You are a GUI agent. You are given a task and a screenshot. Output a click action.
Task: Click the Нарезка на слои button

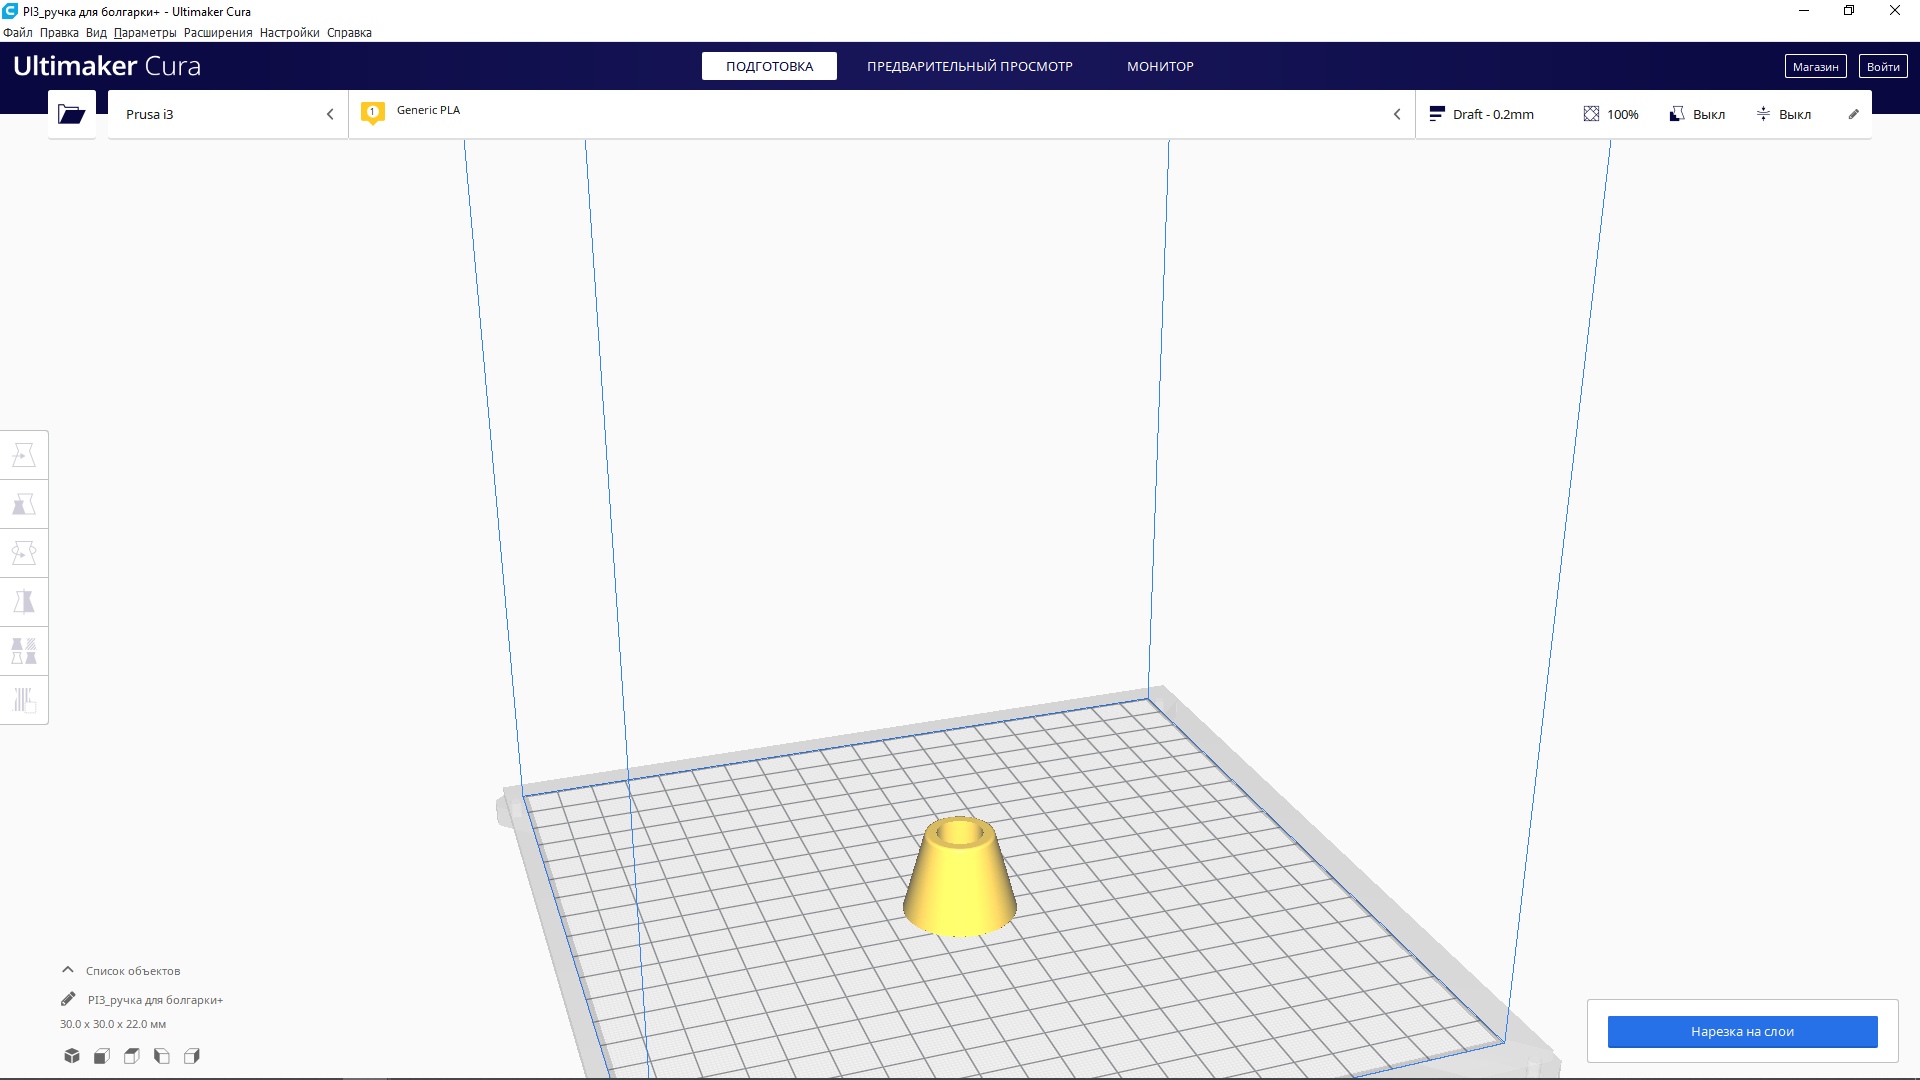pyautogui.click(x=1742, y=1031)
